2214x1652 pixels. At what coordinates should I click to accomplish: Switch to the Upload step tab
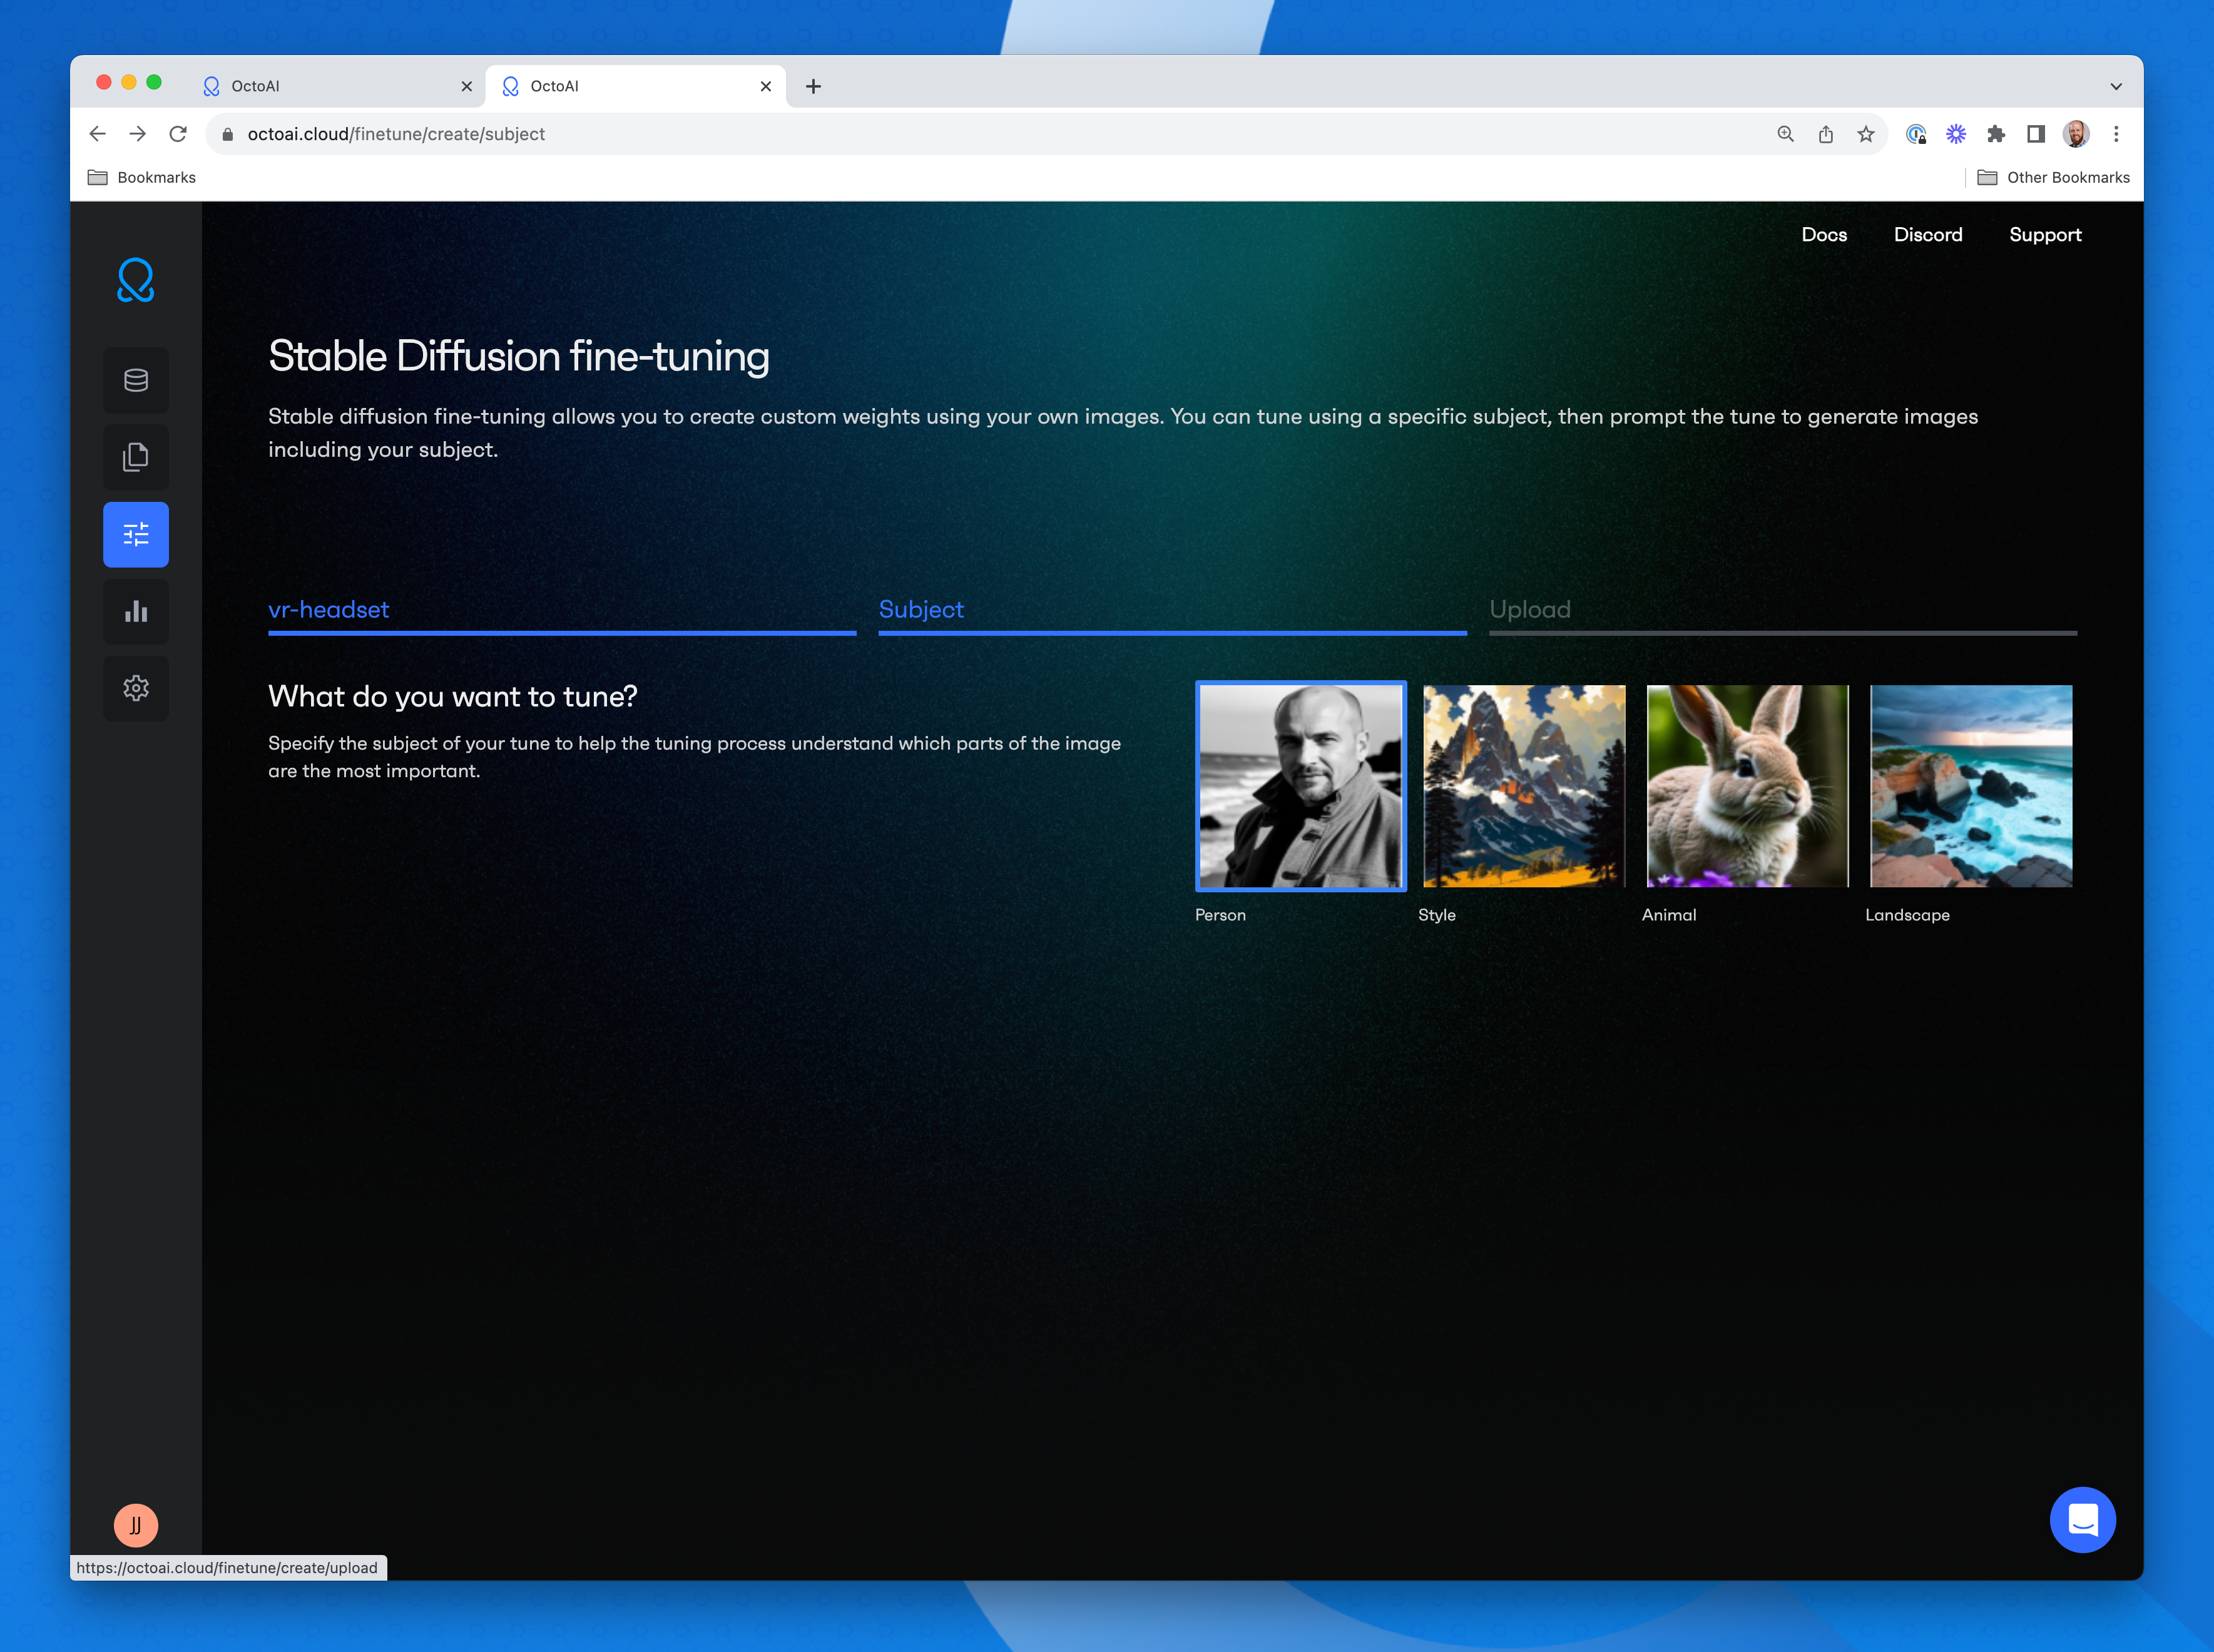pyautogui.click(x=1530, y=609)
